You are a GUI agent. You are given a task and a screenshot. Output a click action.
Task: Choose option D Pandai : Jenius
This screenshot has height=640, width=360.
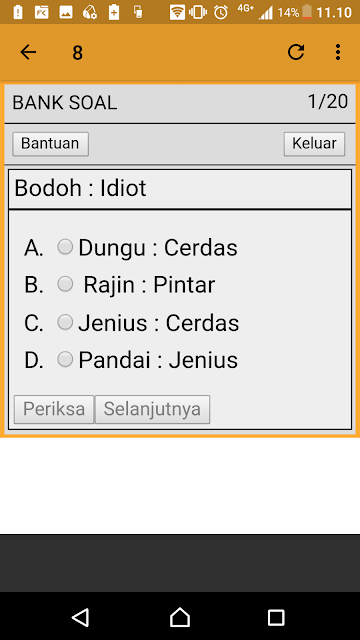coord(65,359)
